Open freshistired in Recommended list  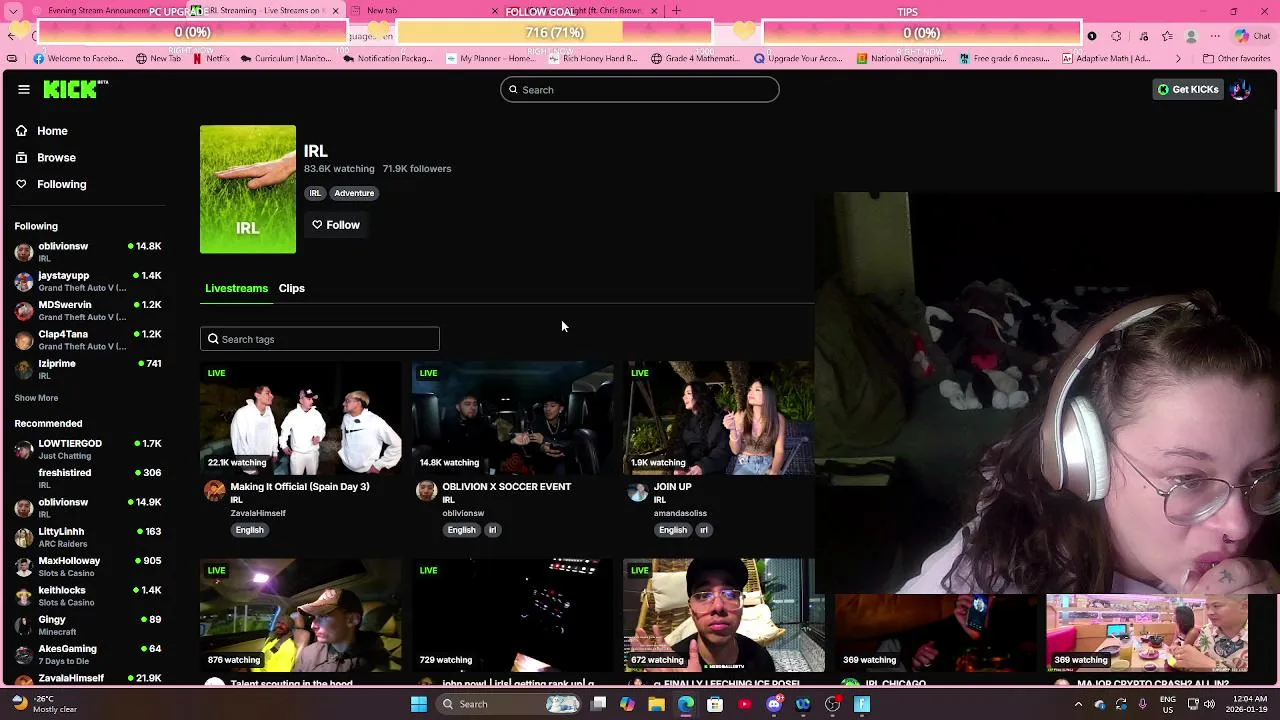[88, 478]
